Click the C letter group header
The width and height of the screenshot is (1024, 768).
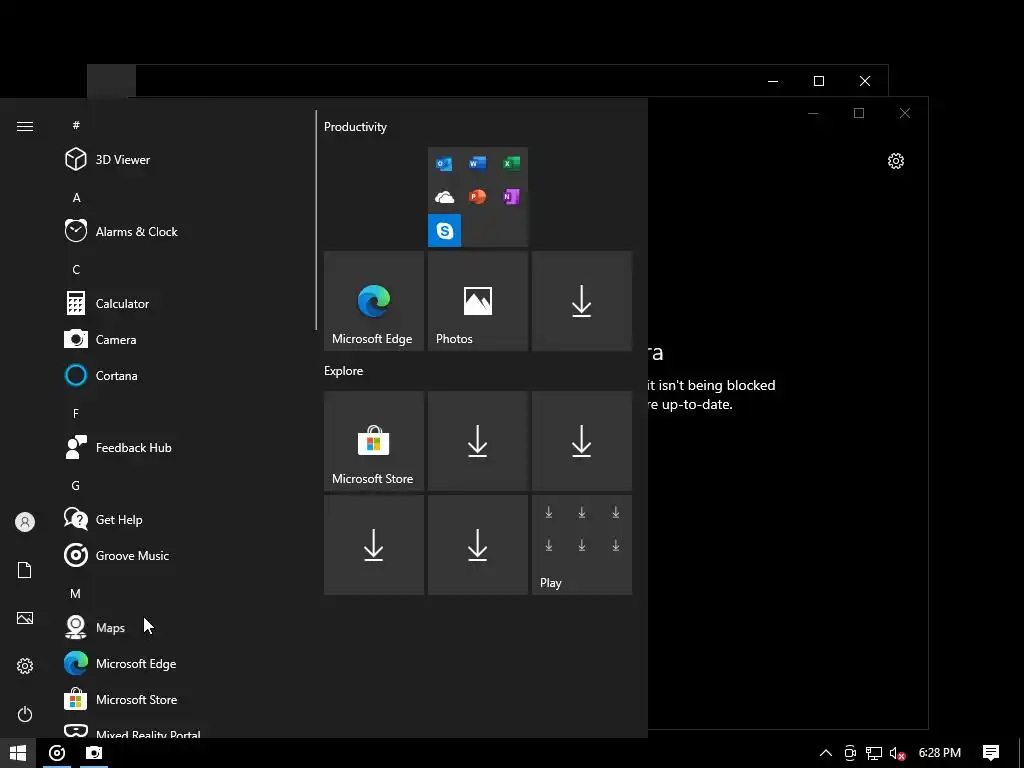(76, 269)
